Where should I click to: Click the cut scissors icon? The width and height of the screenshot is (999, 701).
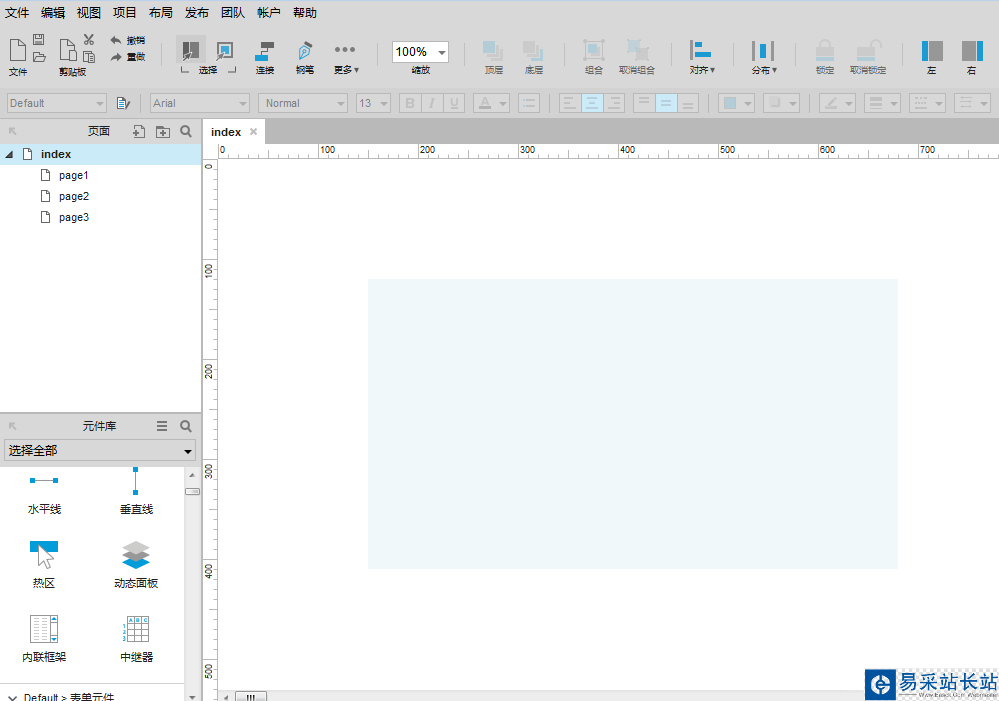pos(89,40)
